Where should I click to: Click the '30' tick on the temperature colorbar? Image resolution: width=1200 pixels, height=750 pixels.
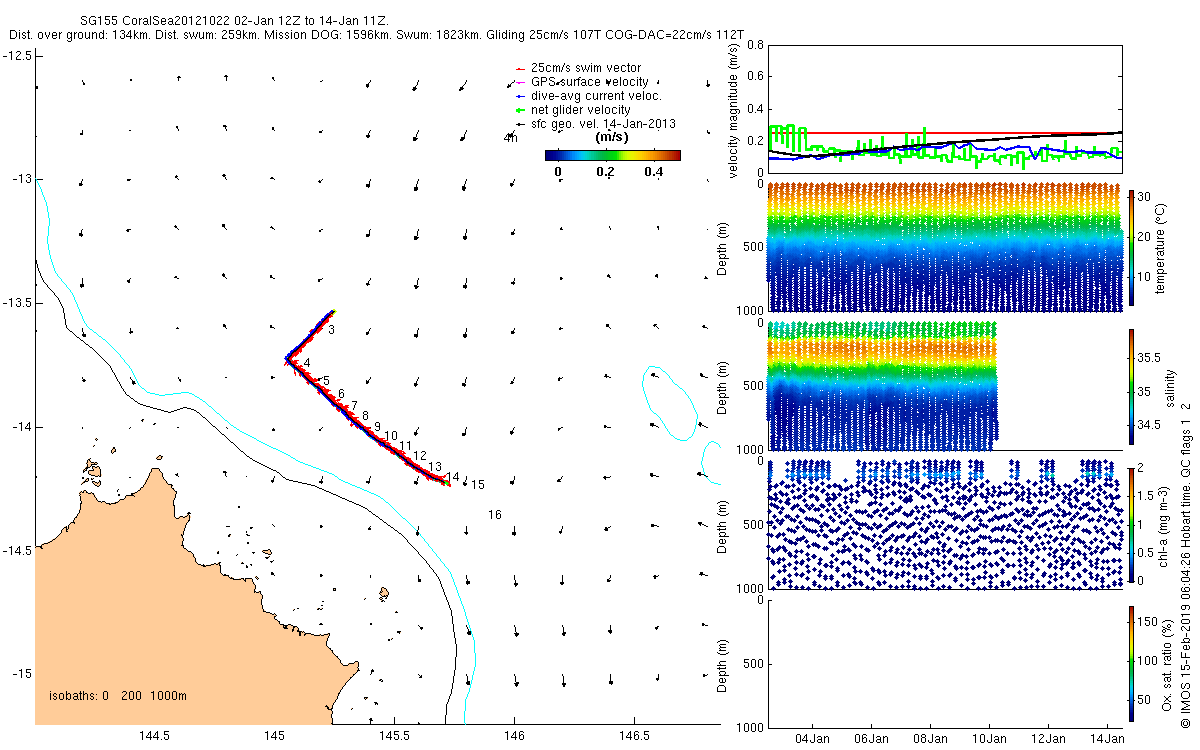tap(1145, 197)
